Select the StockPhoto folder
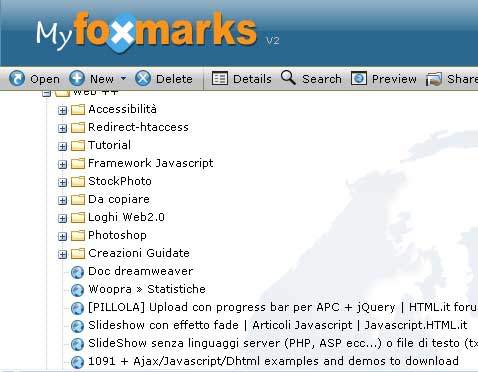 [x=120, y=181]
